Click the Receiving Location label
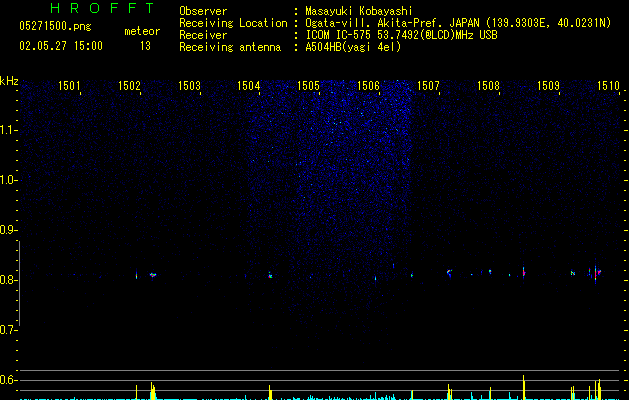Viewport: 629px width, 400px height. pyautogui.click(x=233, y=23)
